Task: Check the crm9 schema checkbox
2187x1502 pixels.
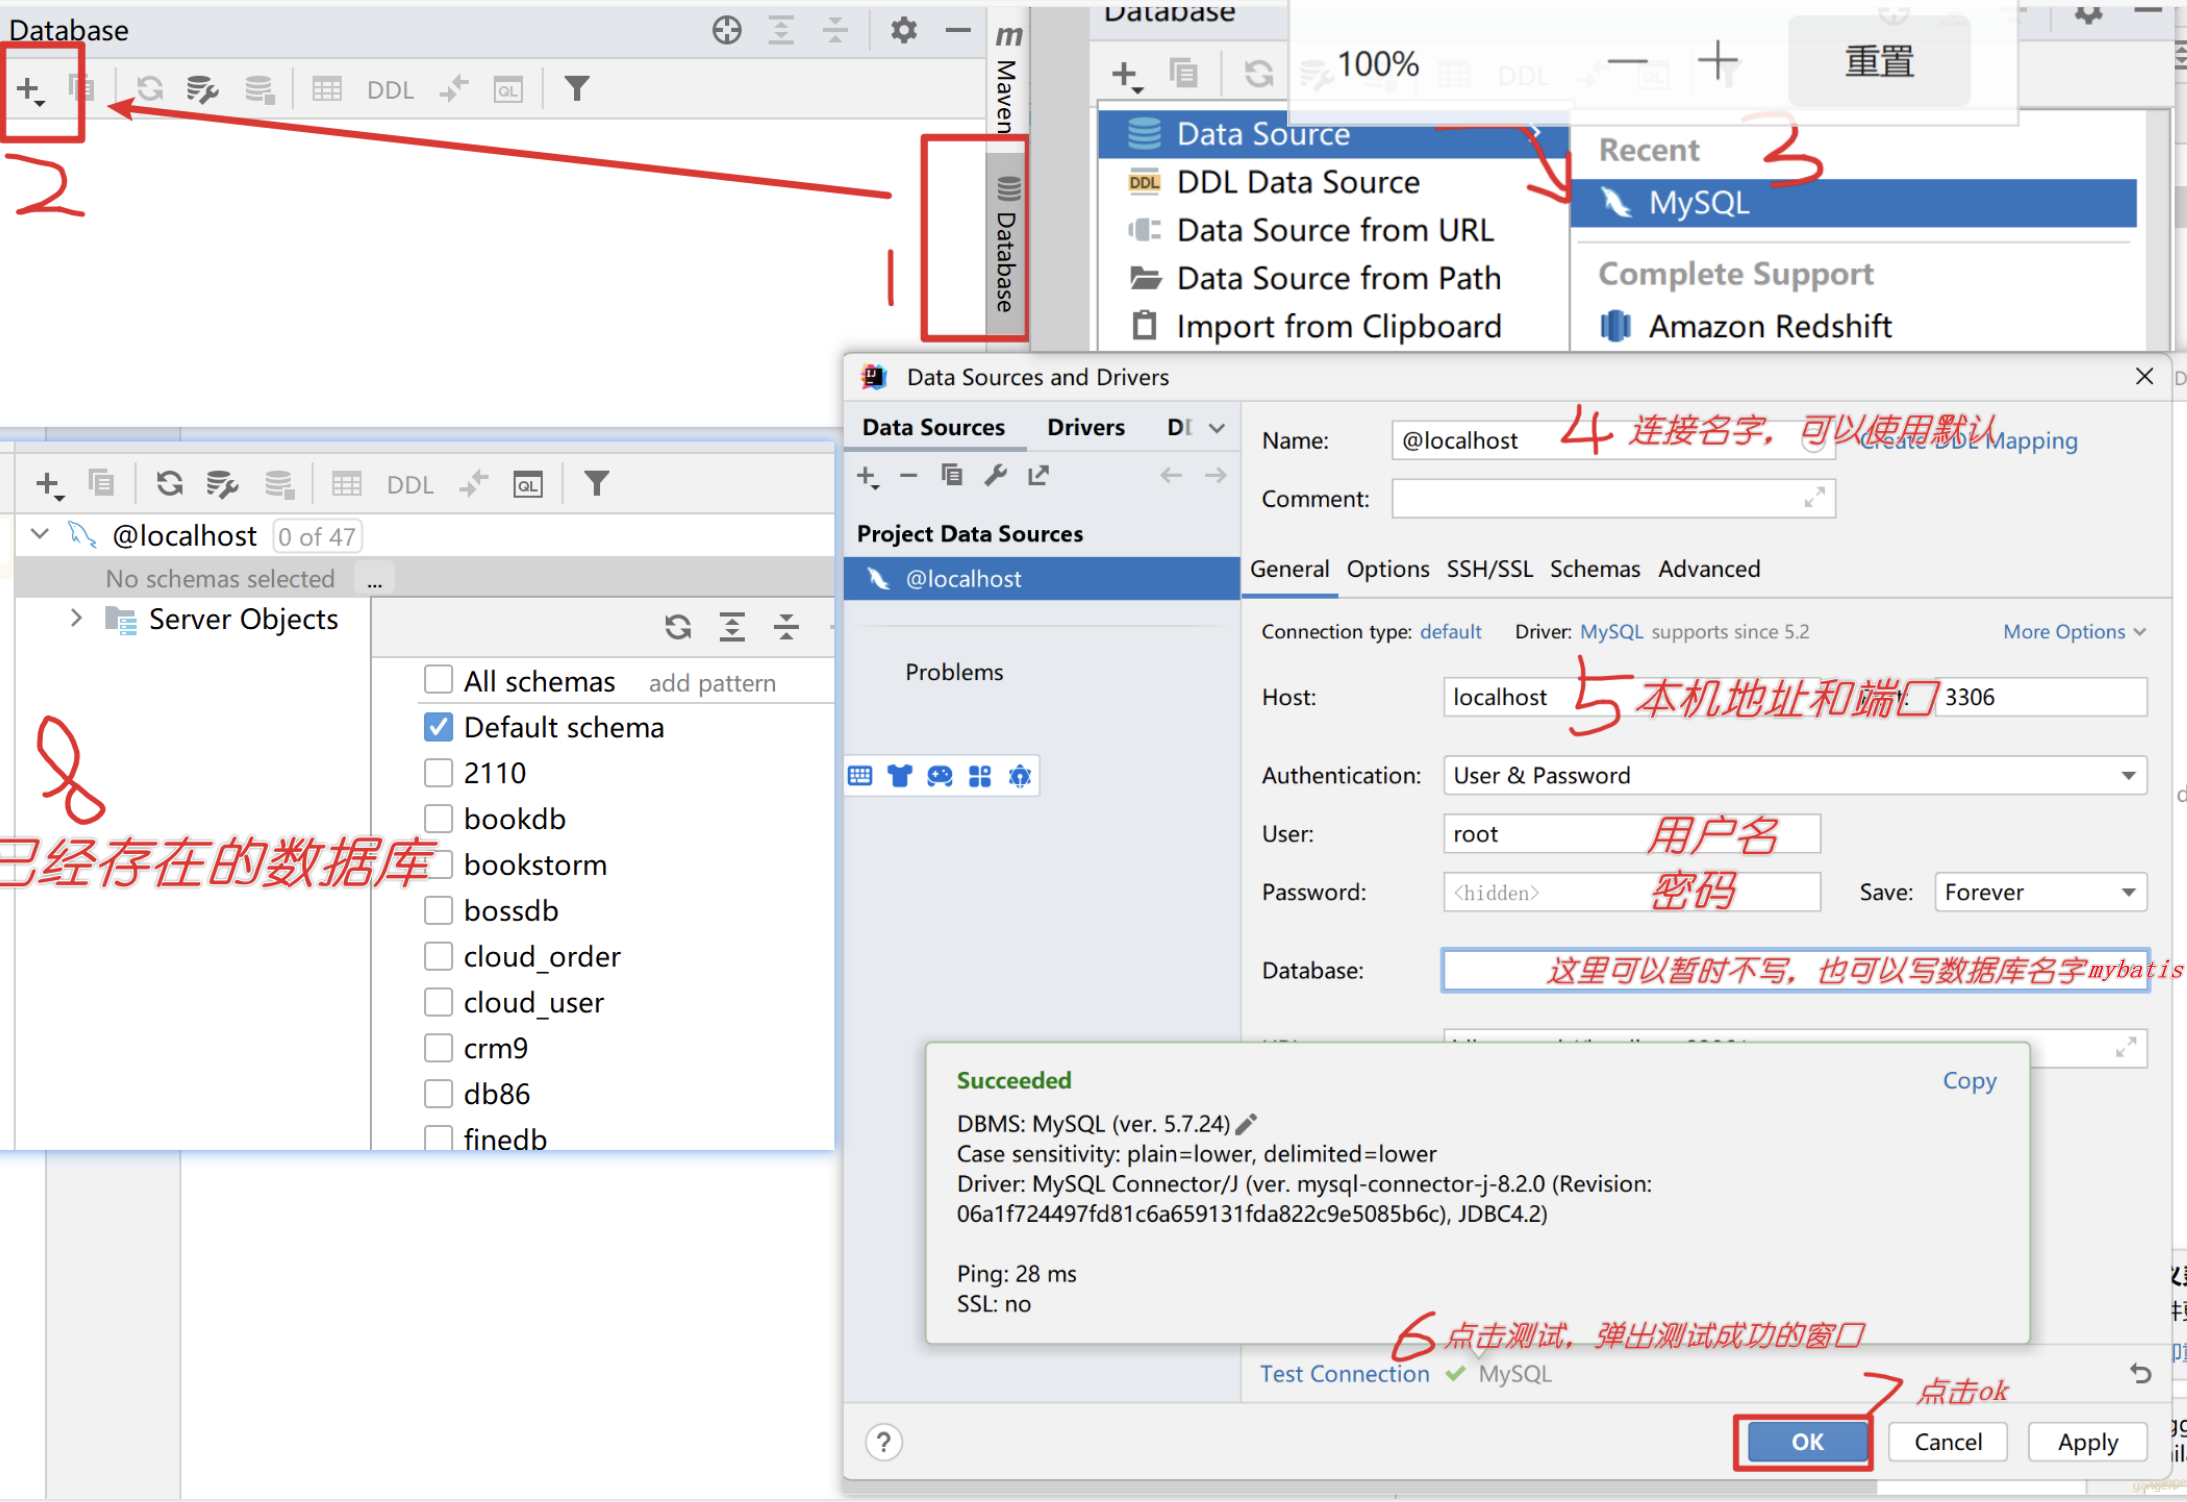Action: click(438, 1048)
